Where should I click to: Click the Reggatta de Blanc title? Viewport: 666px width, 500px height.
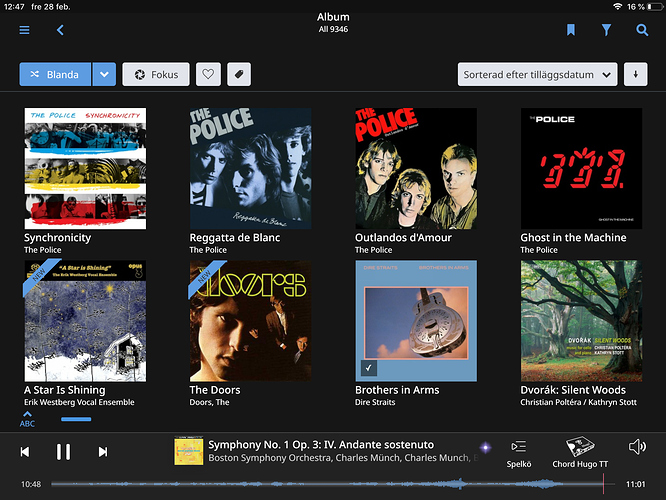[x=234, y=238]
